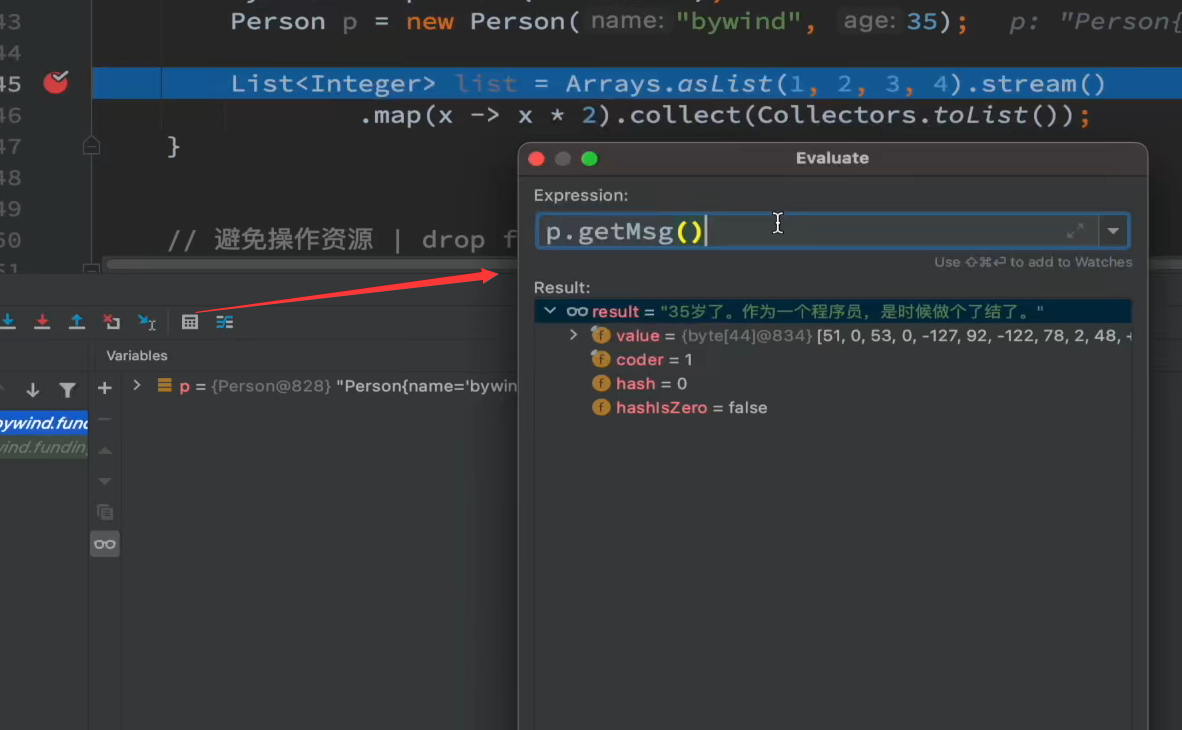The width and height of the screenshot is (1182, 730).
Task: Click the editor horizontal scrollbar
Action: 312,264
